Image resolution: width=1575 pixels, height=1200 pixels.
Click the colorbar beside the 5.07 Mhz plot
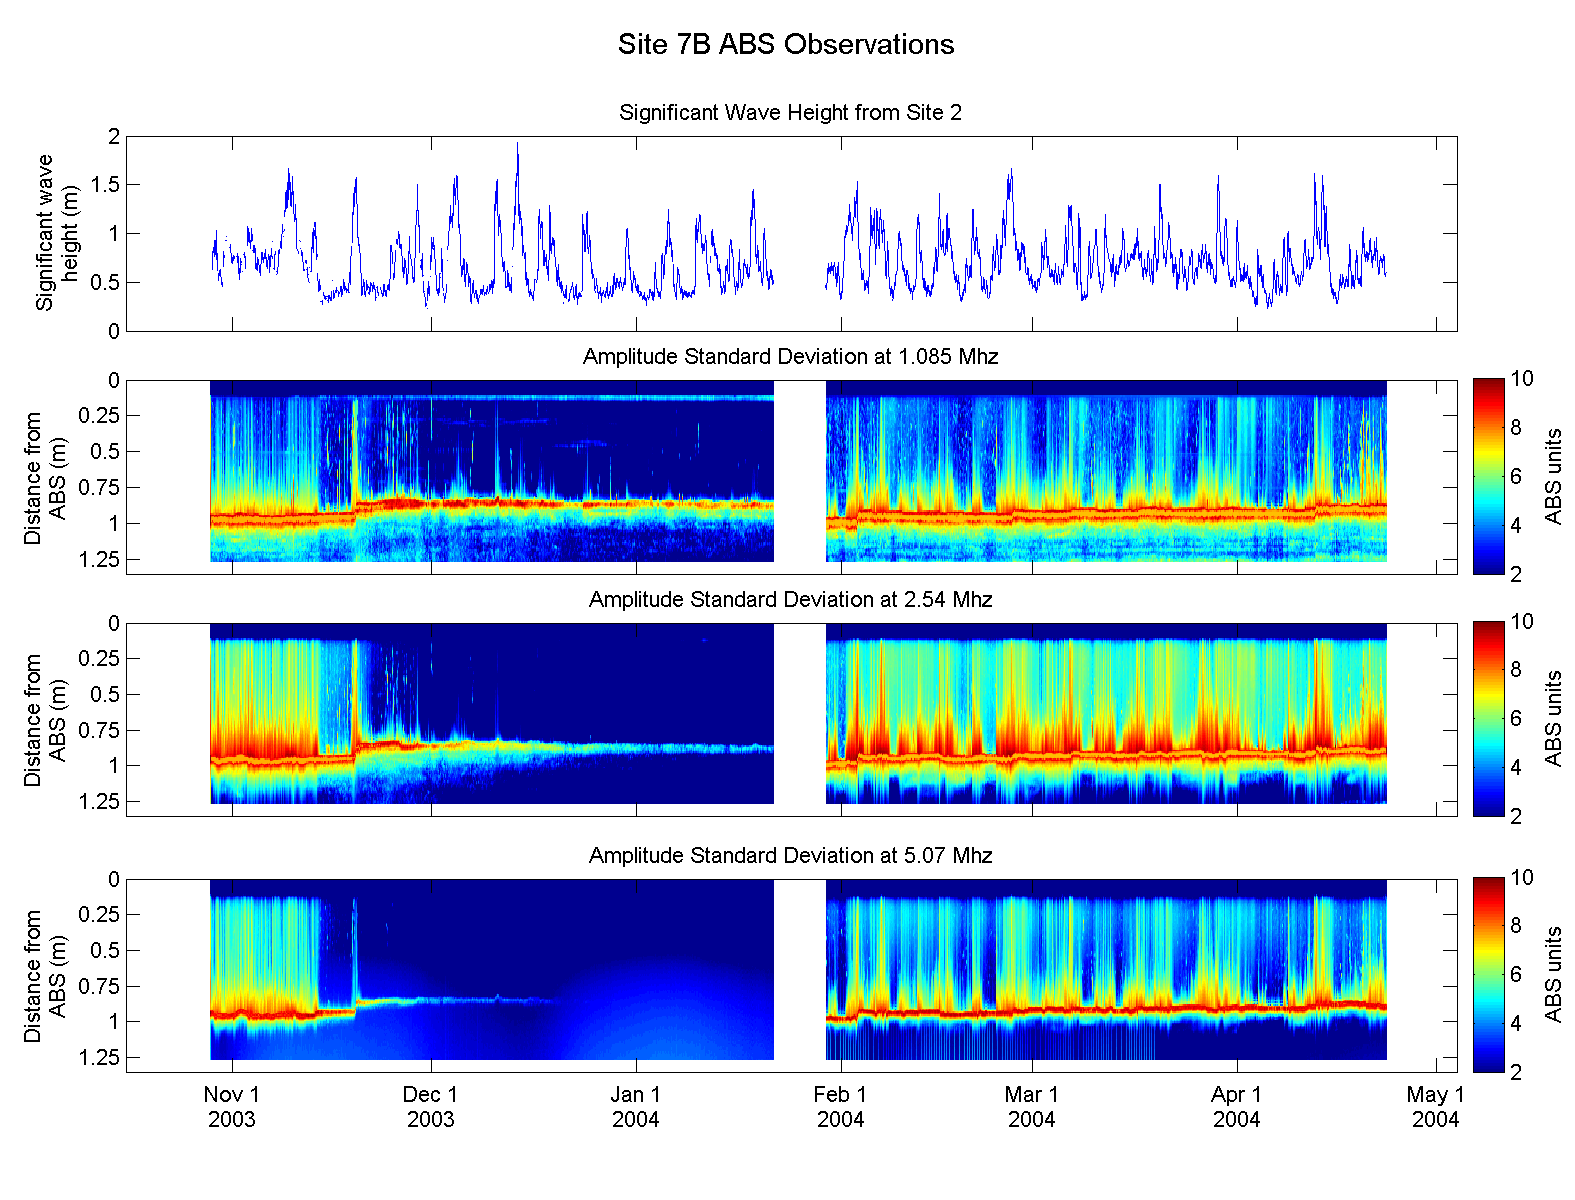coord(1488,975)
